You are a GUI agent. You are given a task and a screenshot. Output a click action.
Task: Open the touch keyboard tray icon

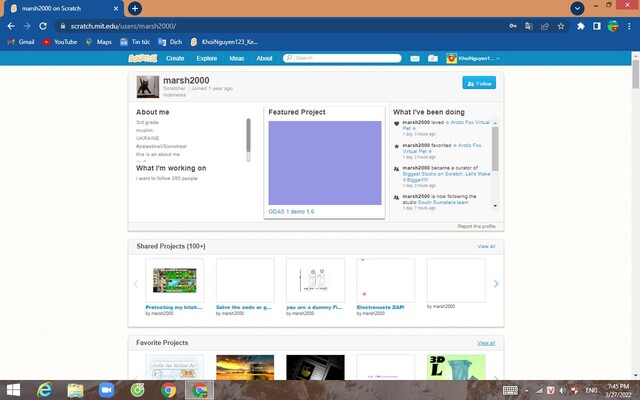click(510, 391)
